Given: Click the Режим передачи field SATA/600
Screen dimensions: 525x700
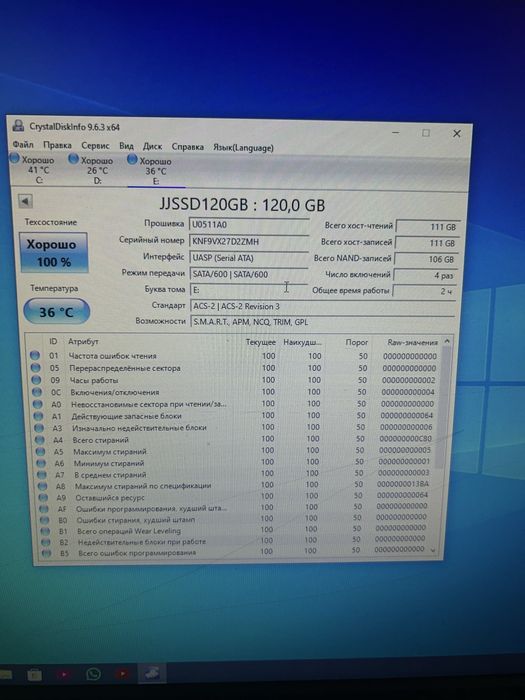Looking at the screenshot, I should click(x=249, y=274).
